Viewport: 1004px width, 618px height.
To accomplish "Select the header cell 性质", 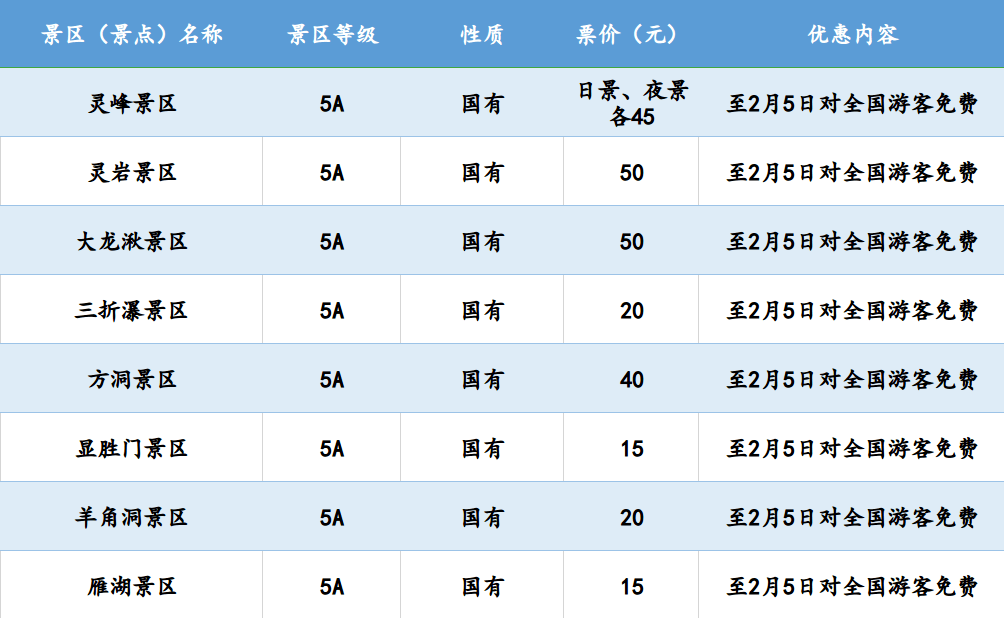I will tap(482, 34).
